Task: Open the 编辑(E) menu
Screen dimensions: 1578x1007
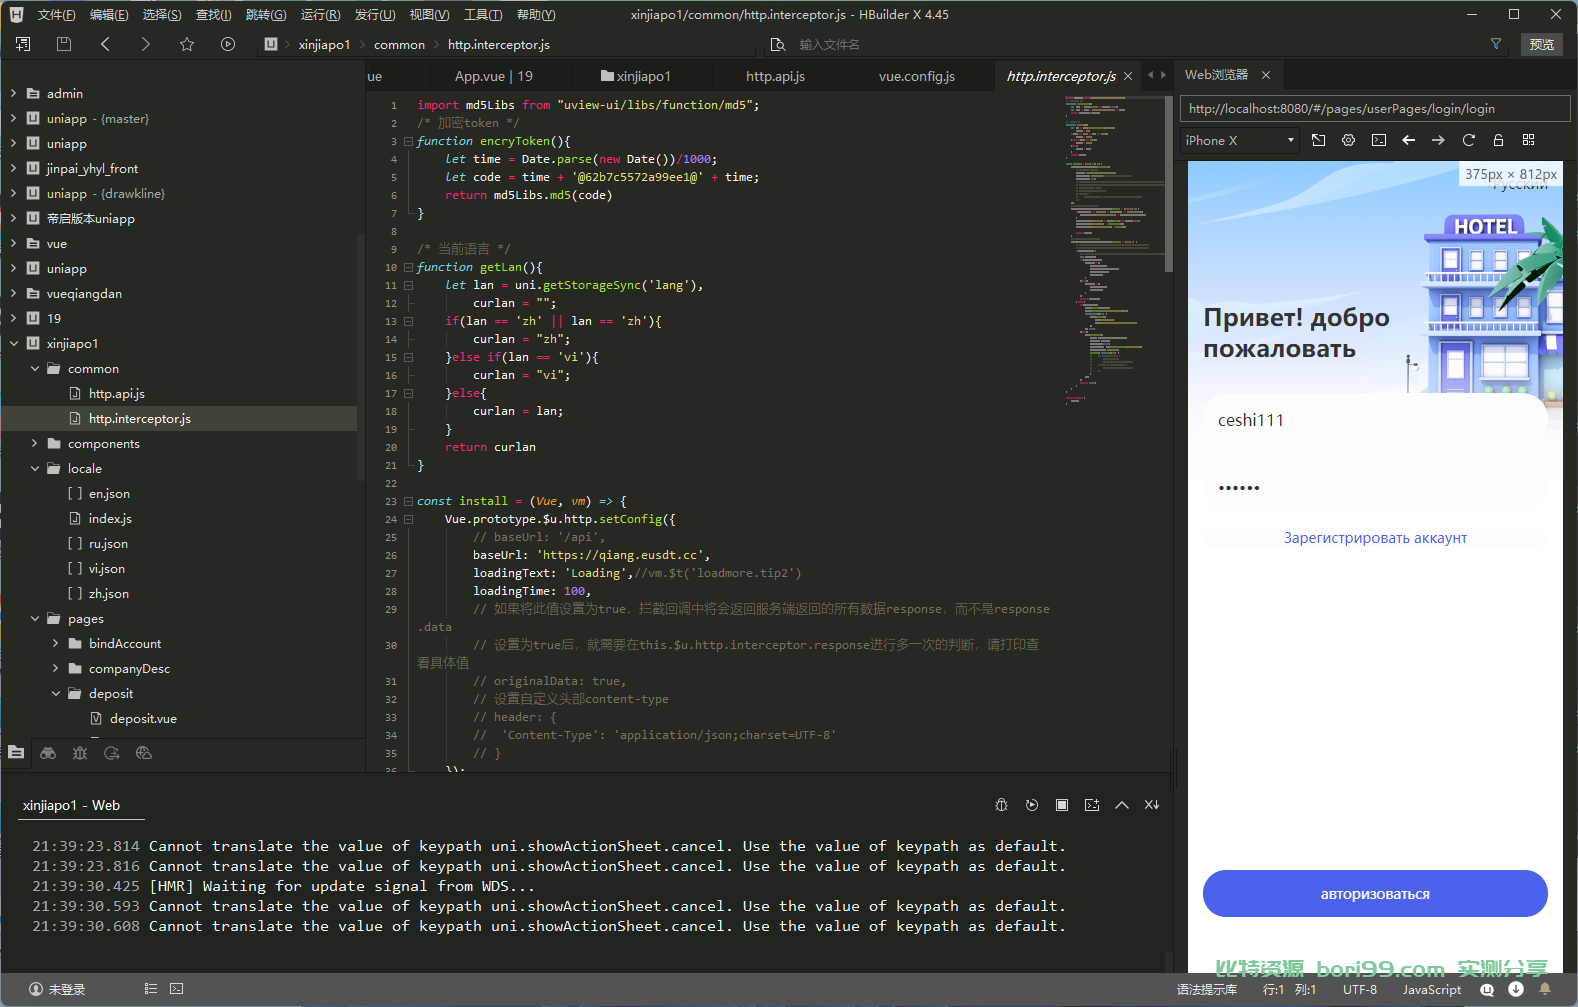Action: [x=109, y=15]
